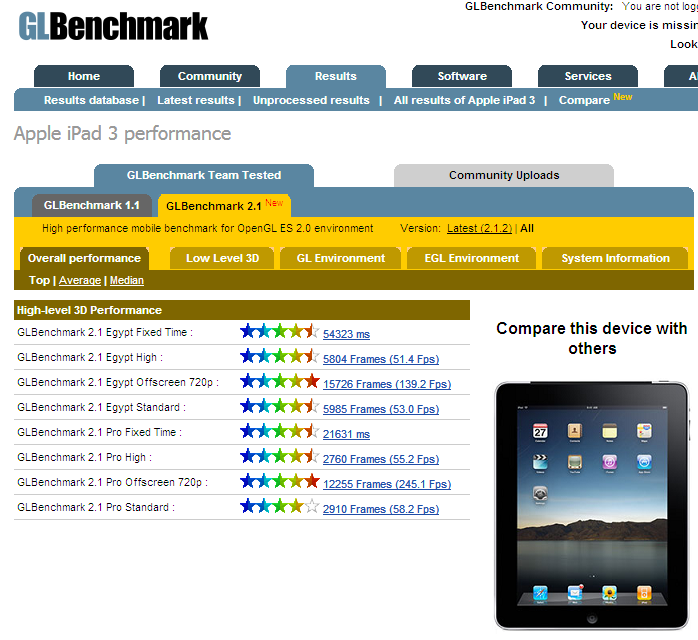Open the Results database link
The height and width of the screenshot is (640, 698).
pyautogui.click(x=91, y=100)
